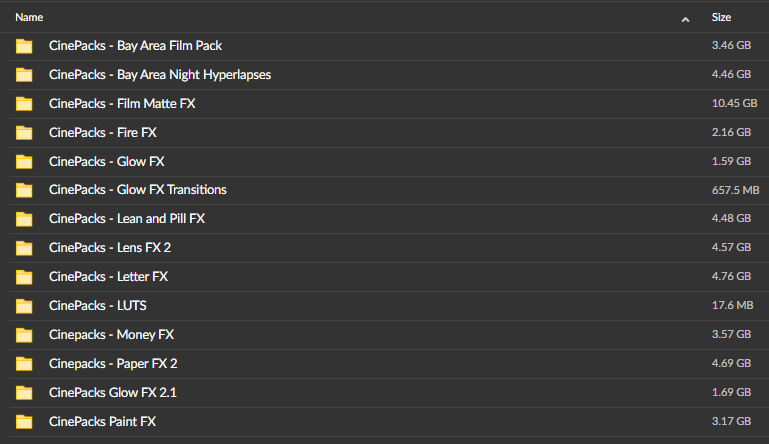Viewport: 769px width, 444px height.
Task: Select the Fire FX folder icon
Action: coord(24,133)
